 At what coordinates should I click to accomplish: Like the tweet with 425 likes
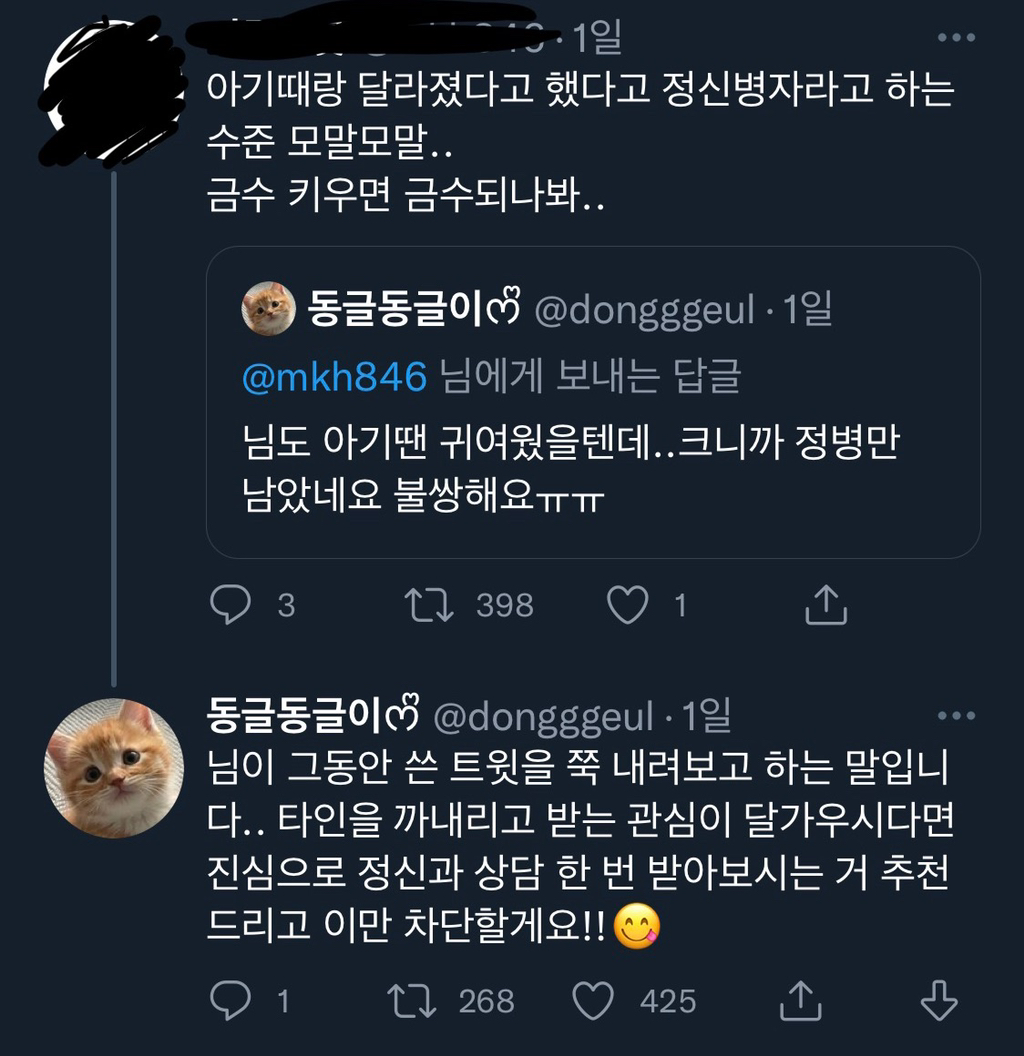pos(593,1001)
